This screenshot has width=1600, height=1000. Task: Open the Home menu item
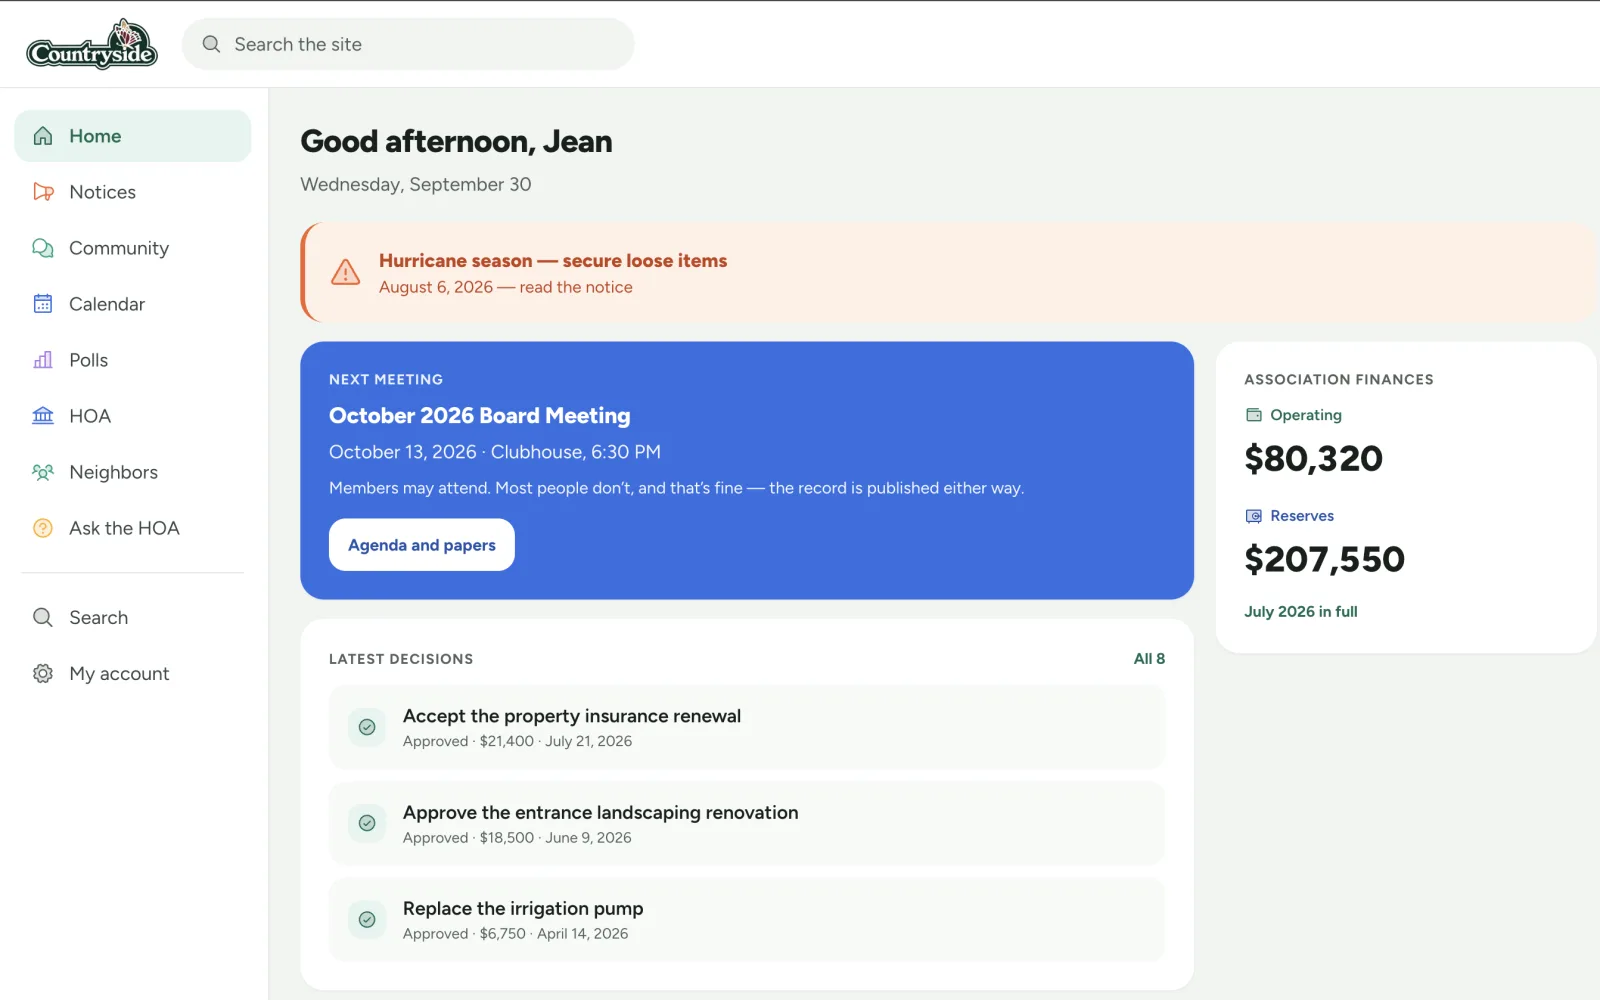133,136
